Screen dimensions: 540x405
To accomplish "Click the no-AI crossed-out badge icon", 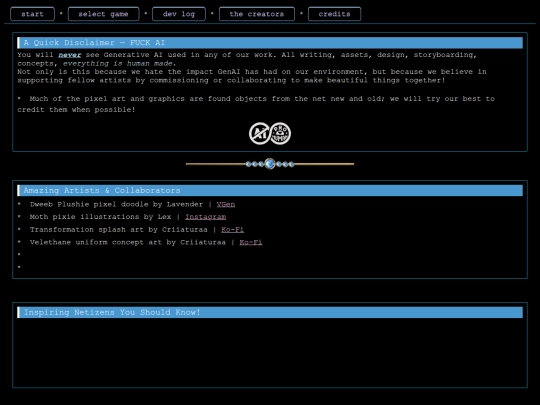I will (x=259, y=133).
